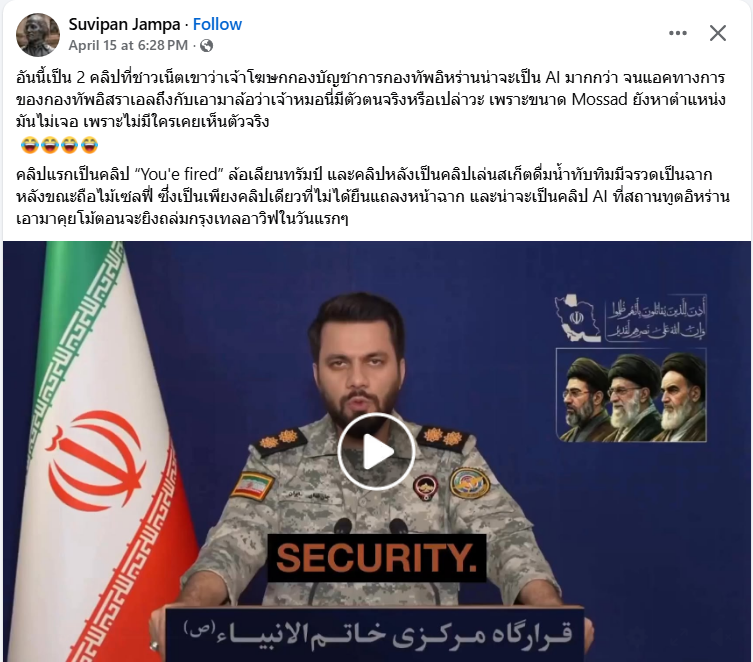Click the SECURITY. subtitle caption
753x662 pixels.
376,558
